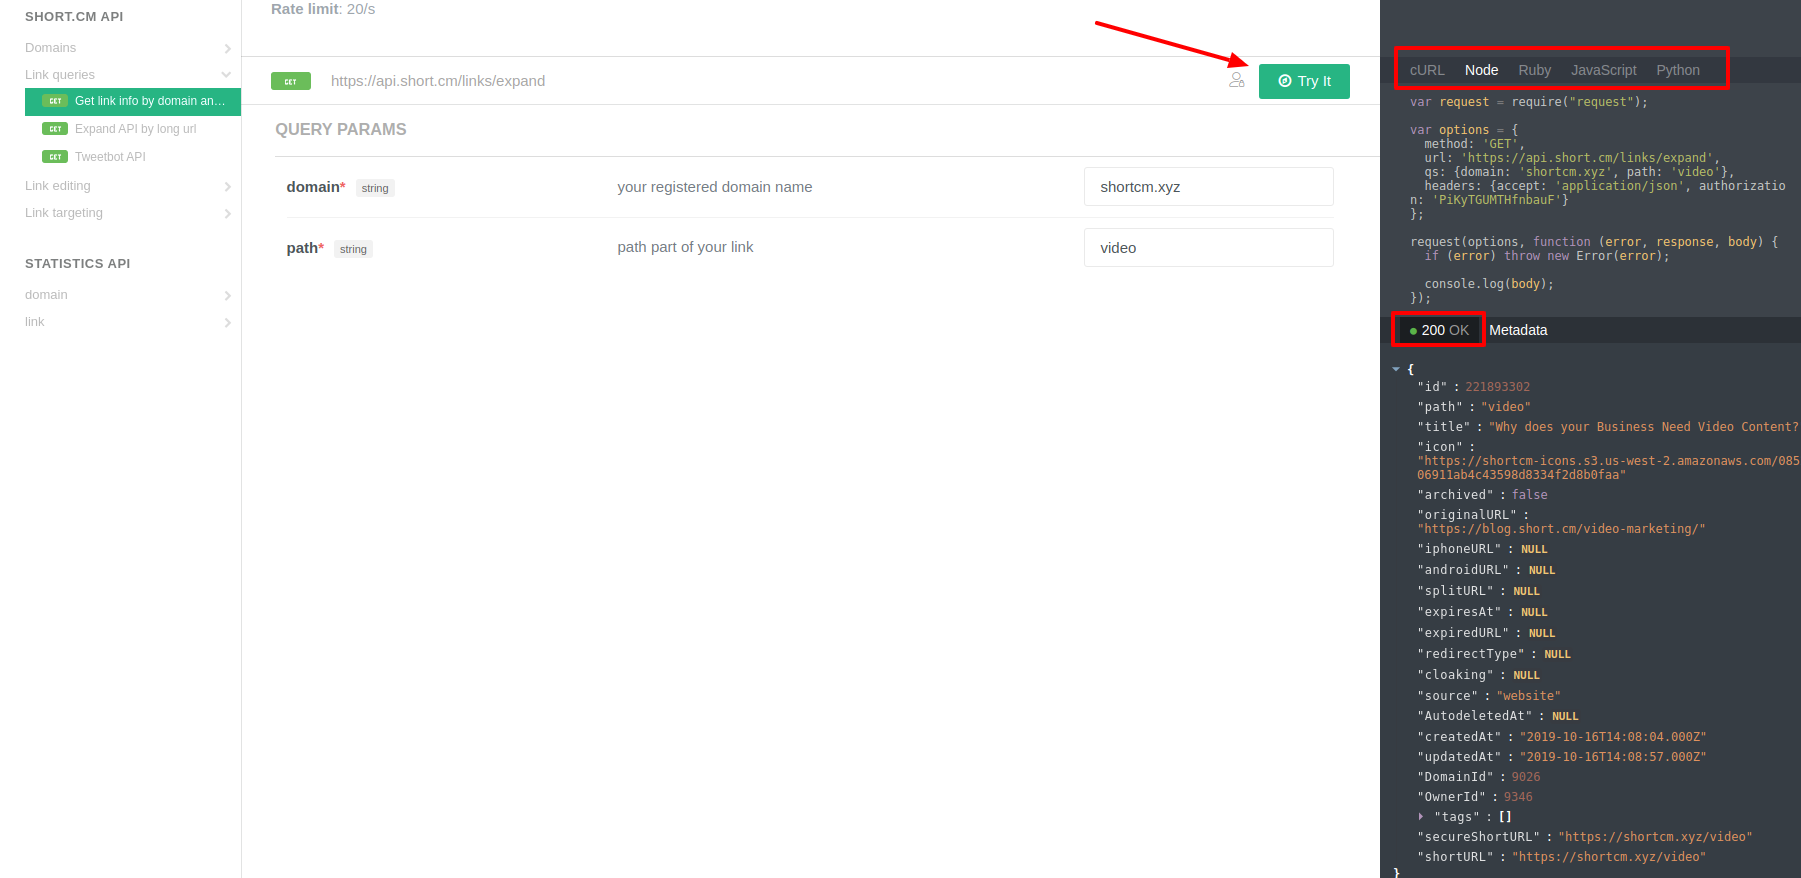
Task: Click the description "your registered domain name"
Action: (x=715, y=187)
